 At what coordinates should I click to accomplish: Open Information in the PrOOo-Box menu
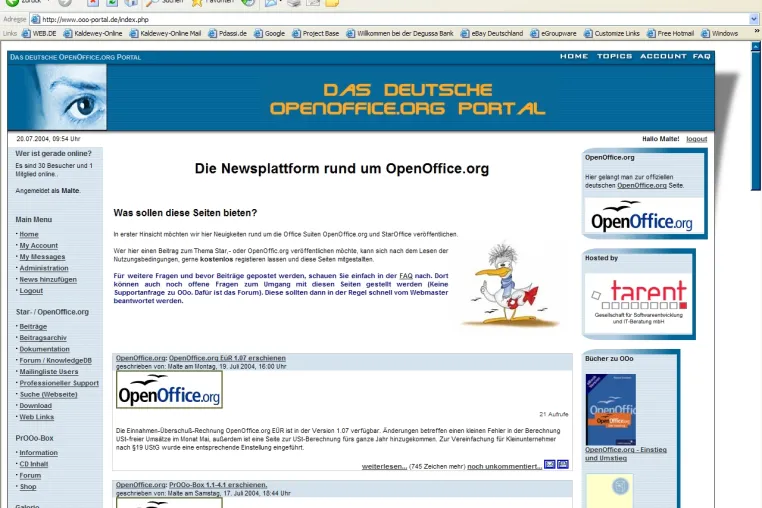click(38, 453)
